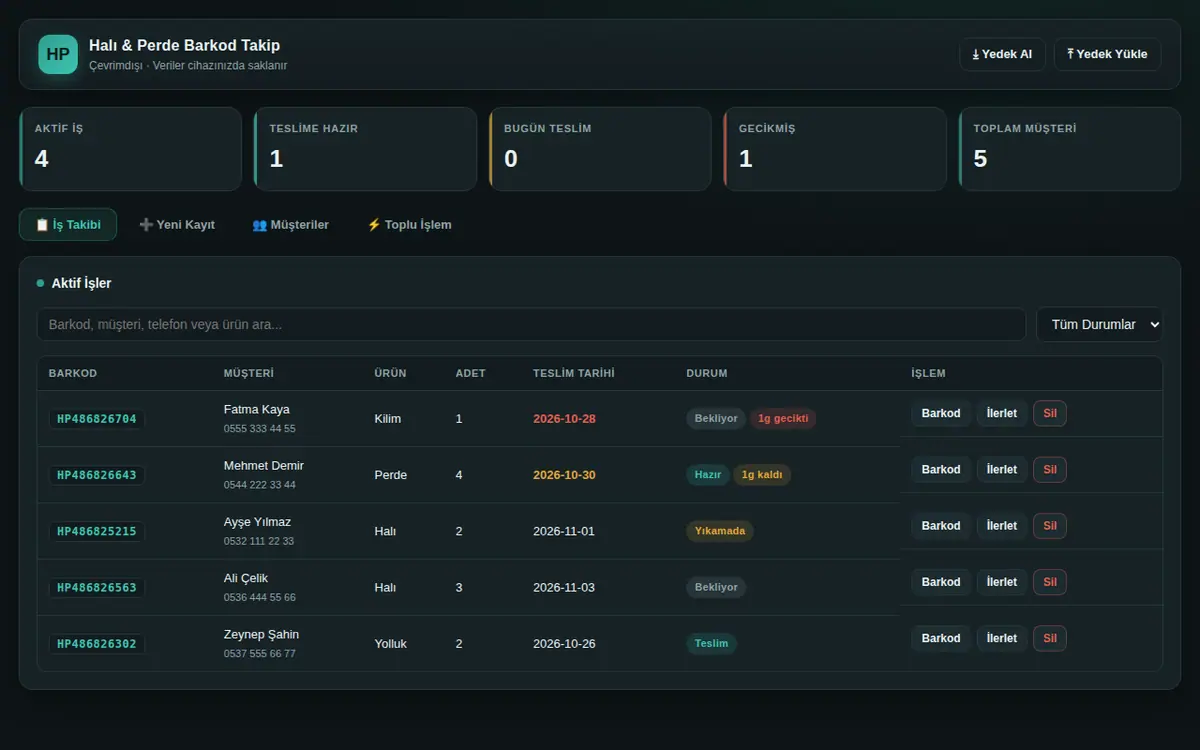
Task: Click the Gecikmiş stat card
Action: (835, 149)
